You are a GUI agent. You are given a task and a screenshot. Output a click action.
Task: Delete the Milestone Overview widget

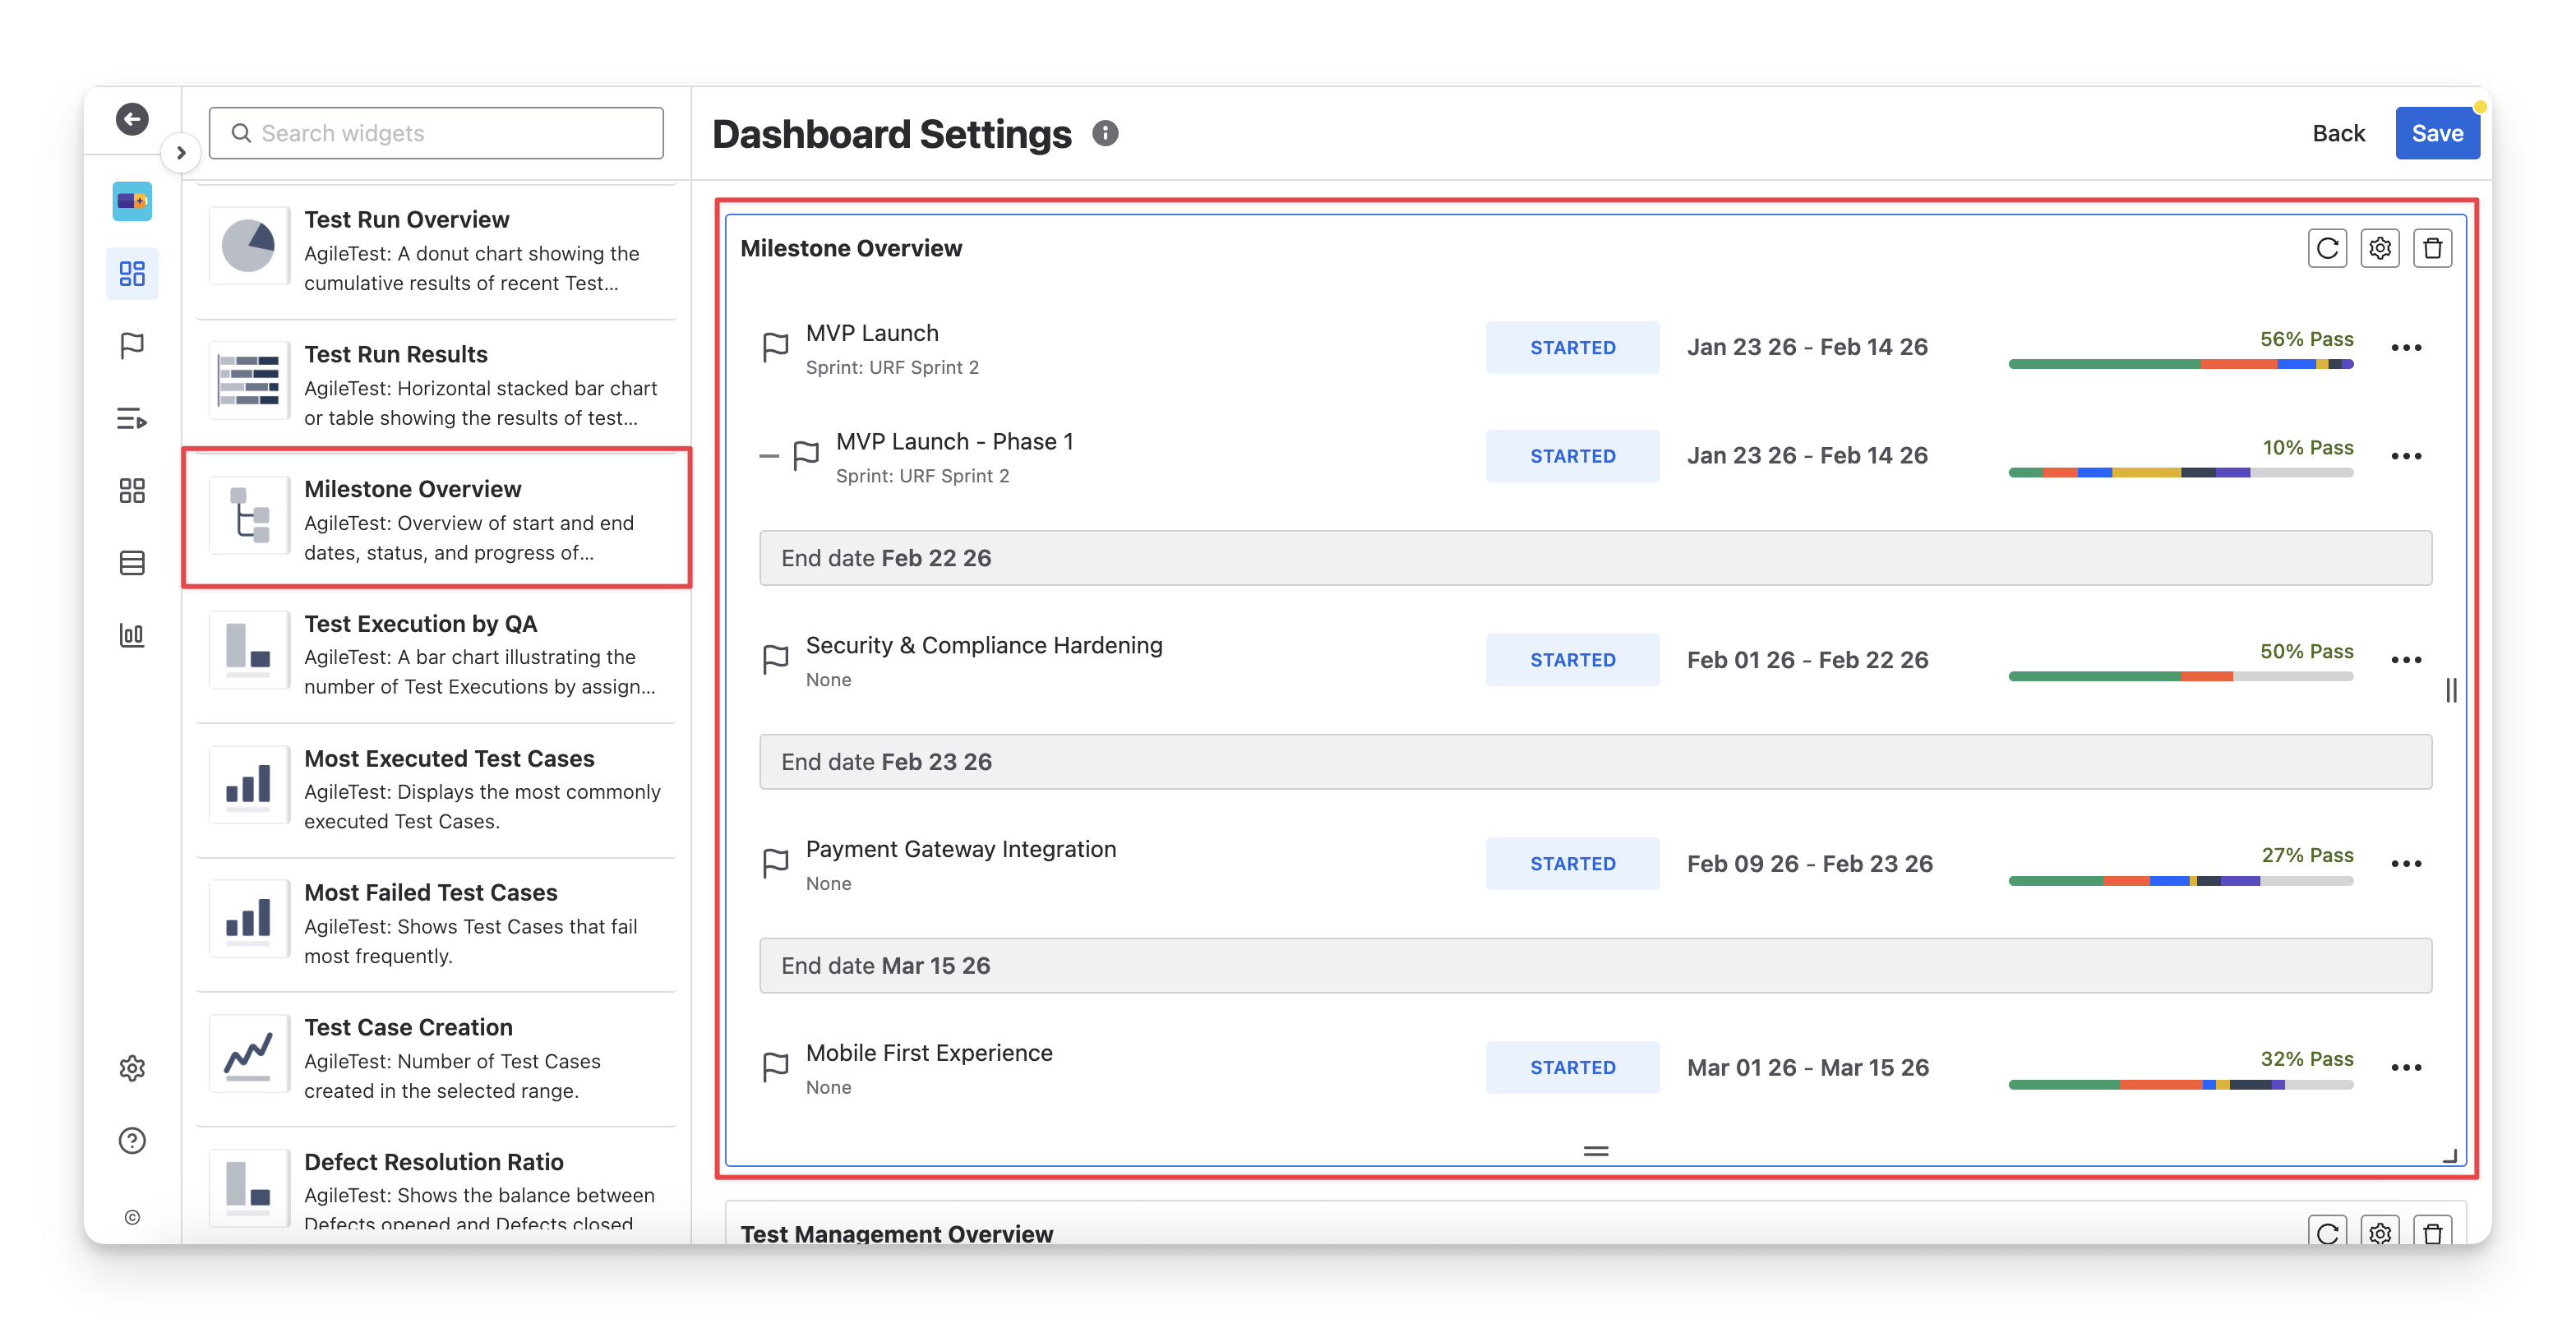click(2433, 248)
